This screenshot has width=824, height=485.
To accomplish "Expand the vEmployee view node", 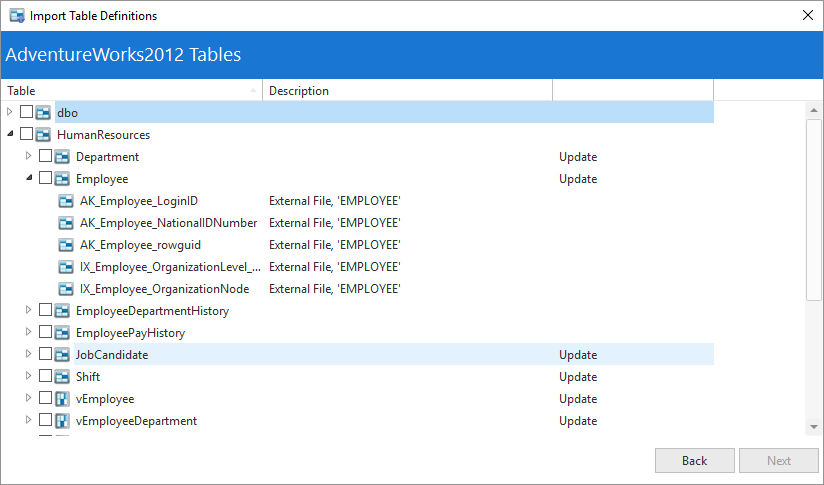I will [28, 398].
